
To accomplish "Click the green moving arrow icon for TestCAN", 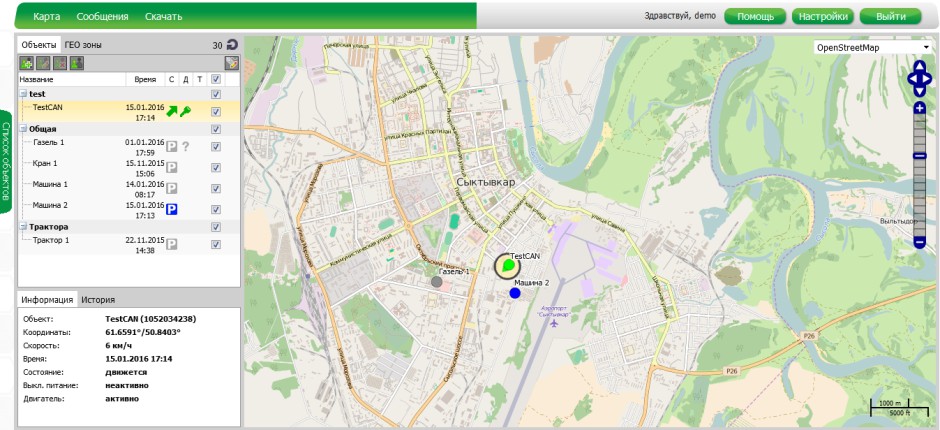I will (172, 111).
